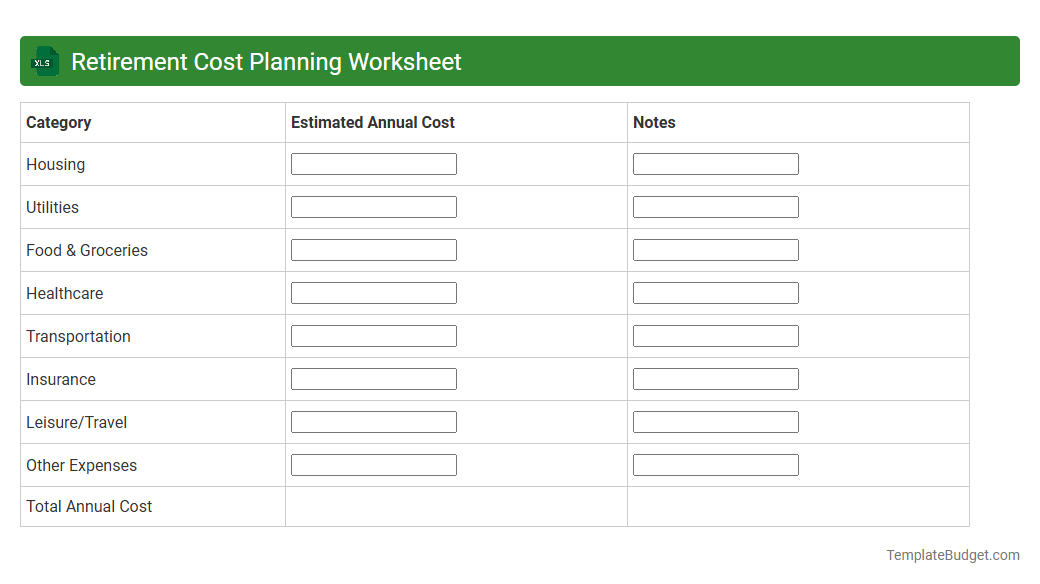
Task: Click the Leisure/Travel cost input box
Action: pyautogui.click(x=373, y=421)
